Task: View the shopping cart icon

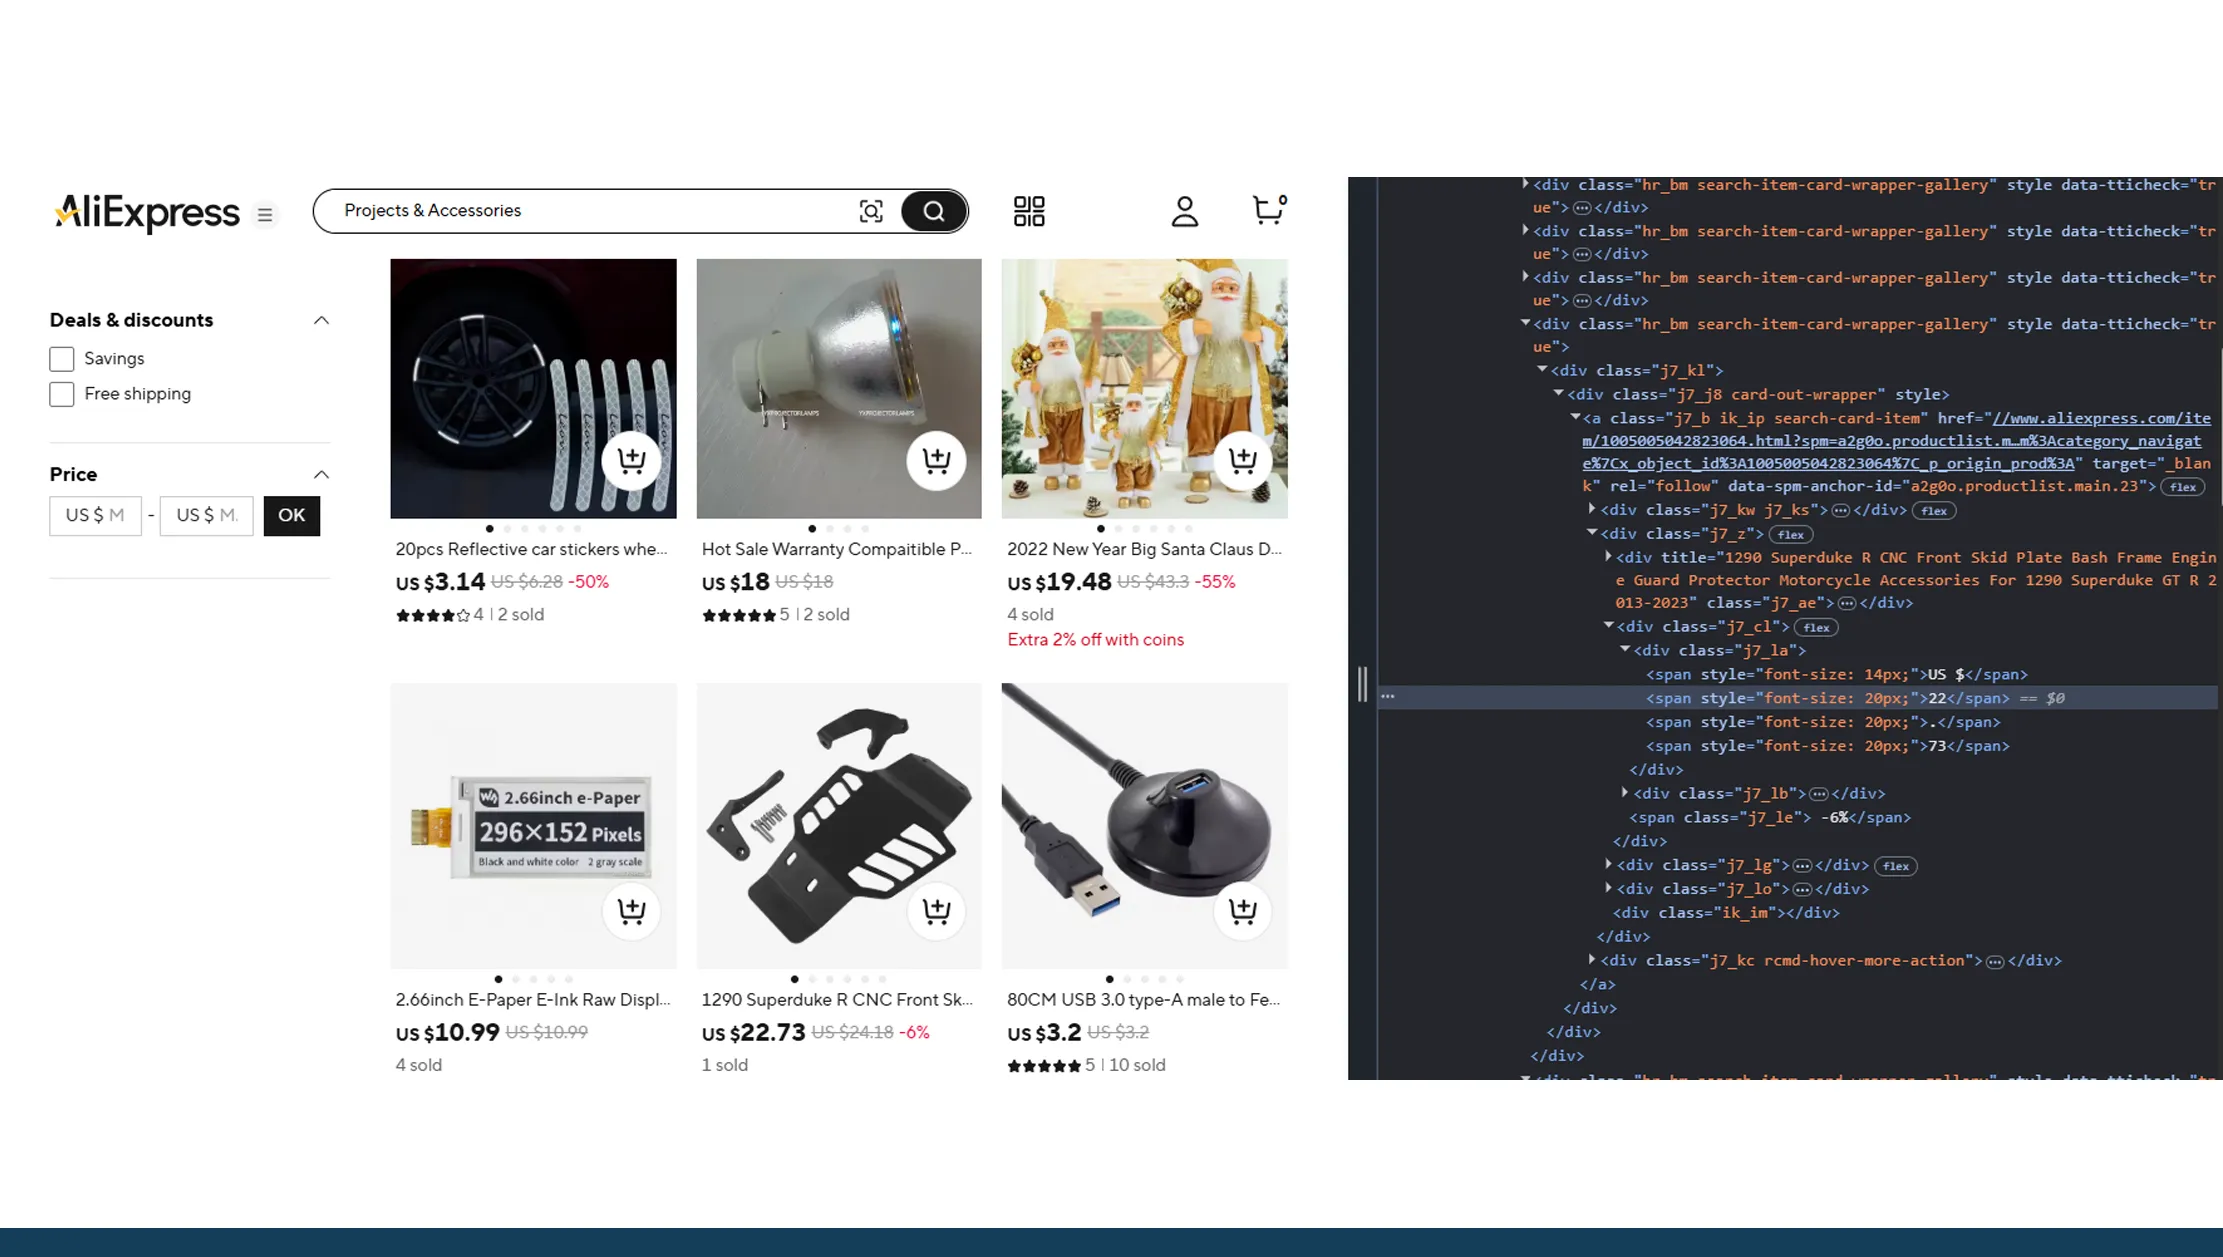Action: click(1267, 211)
